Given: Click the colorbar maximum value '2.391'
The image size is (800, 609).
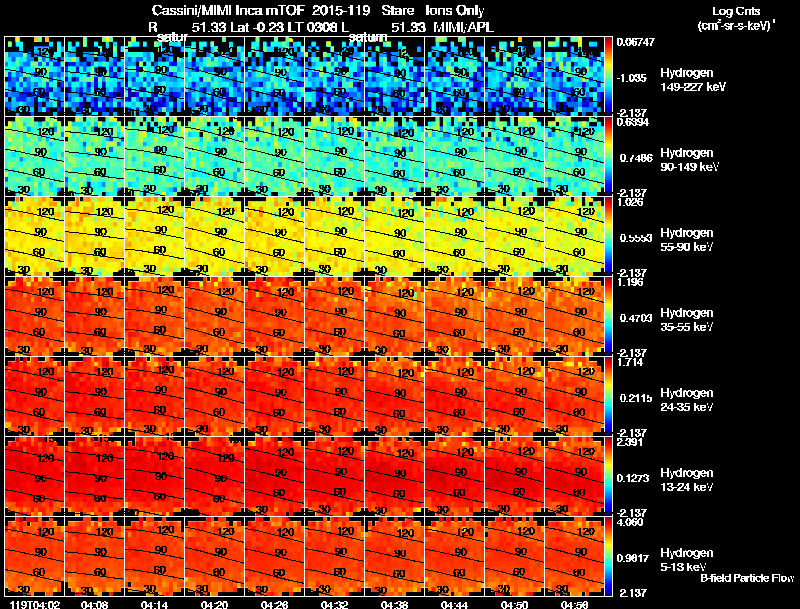Looking at the screenshot, I should (630, 443).
